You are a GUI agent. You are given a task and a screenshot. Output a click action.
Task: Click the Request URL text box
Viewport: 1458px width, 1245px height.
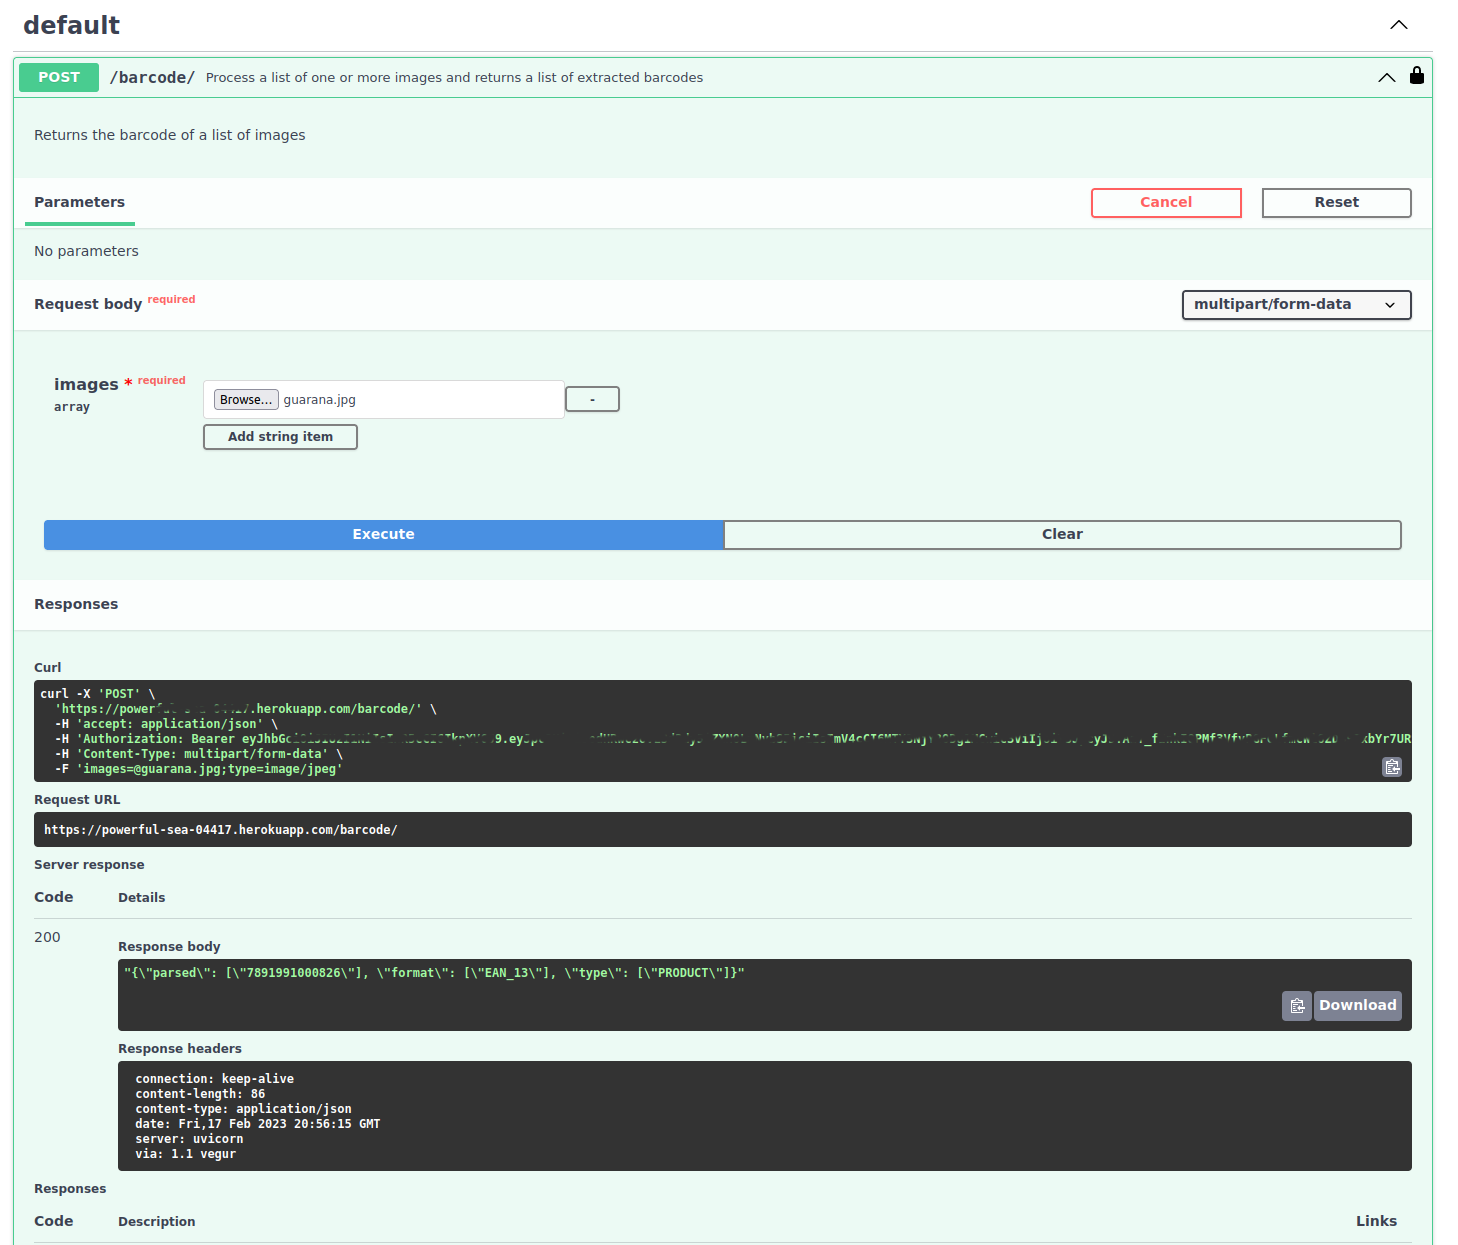coord(722,830)
